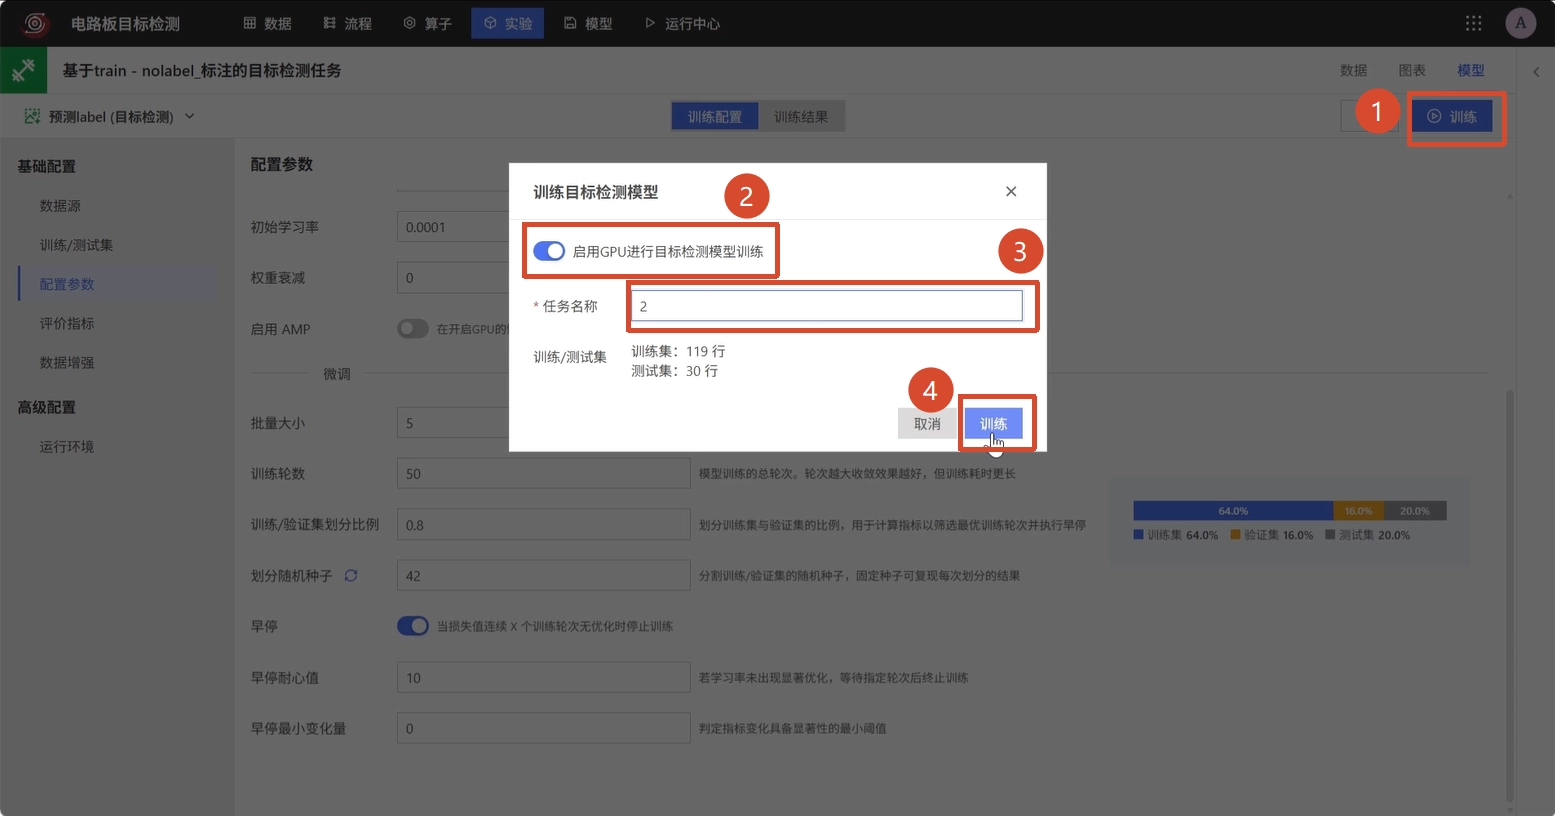Click the orange 16.0% validation bar
The width and height of the screenshot is (1555, 816).
coord(1358,511)
